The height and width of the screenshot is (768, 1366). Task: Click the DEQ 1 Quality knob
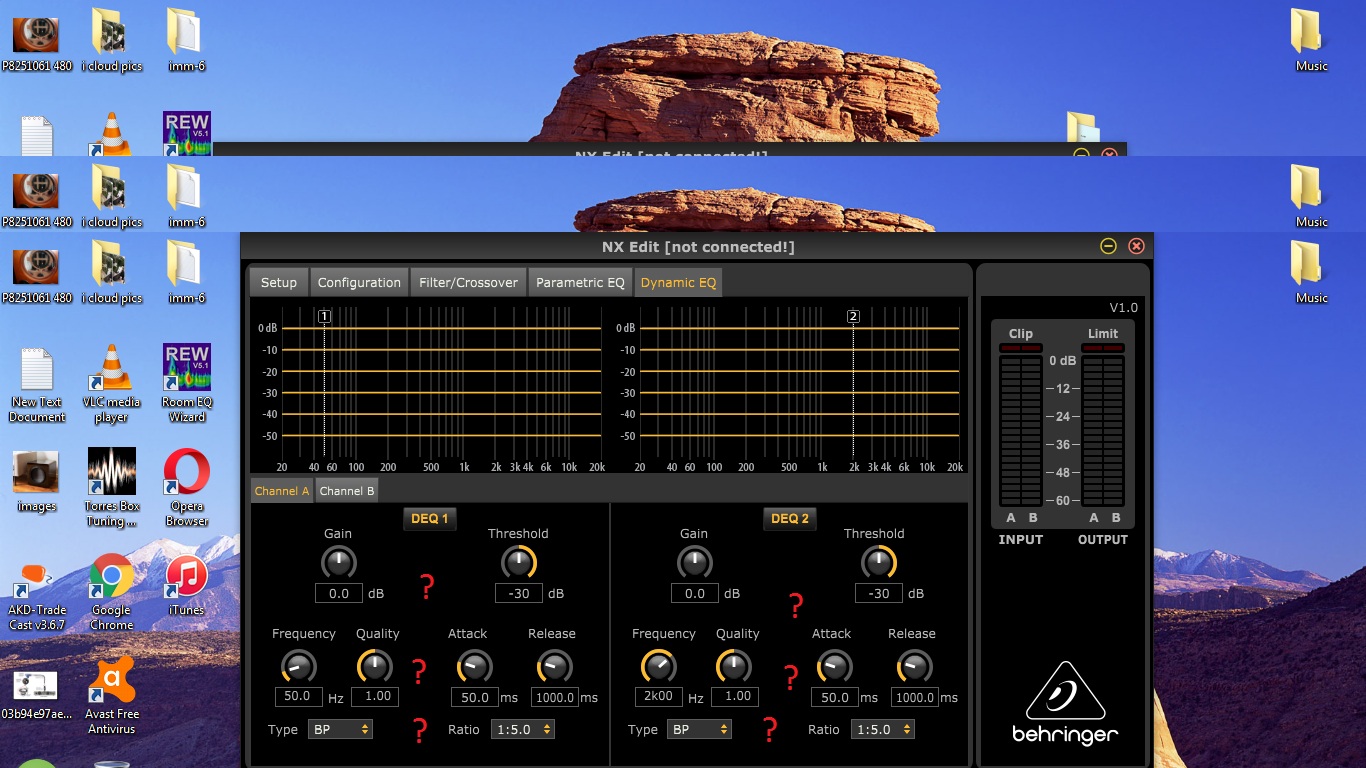point(375,666)
